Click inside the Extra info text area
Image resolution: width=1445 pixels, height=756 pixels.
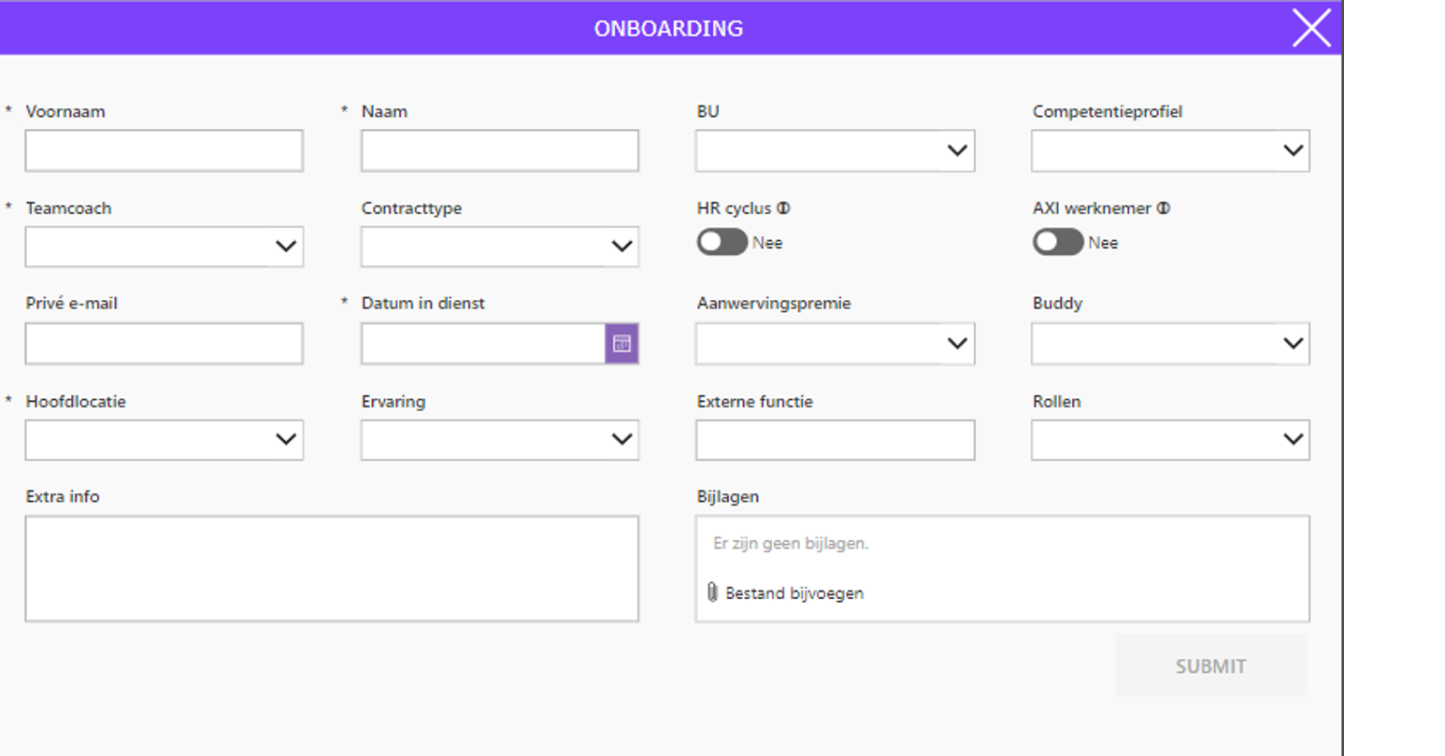[x=331, y=568]
